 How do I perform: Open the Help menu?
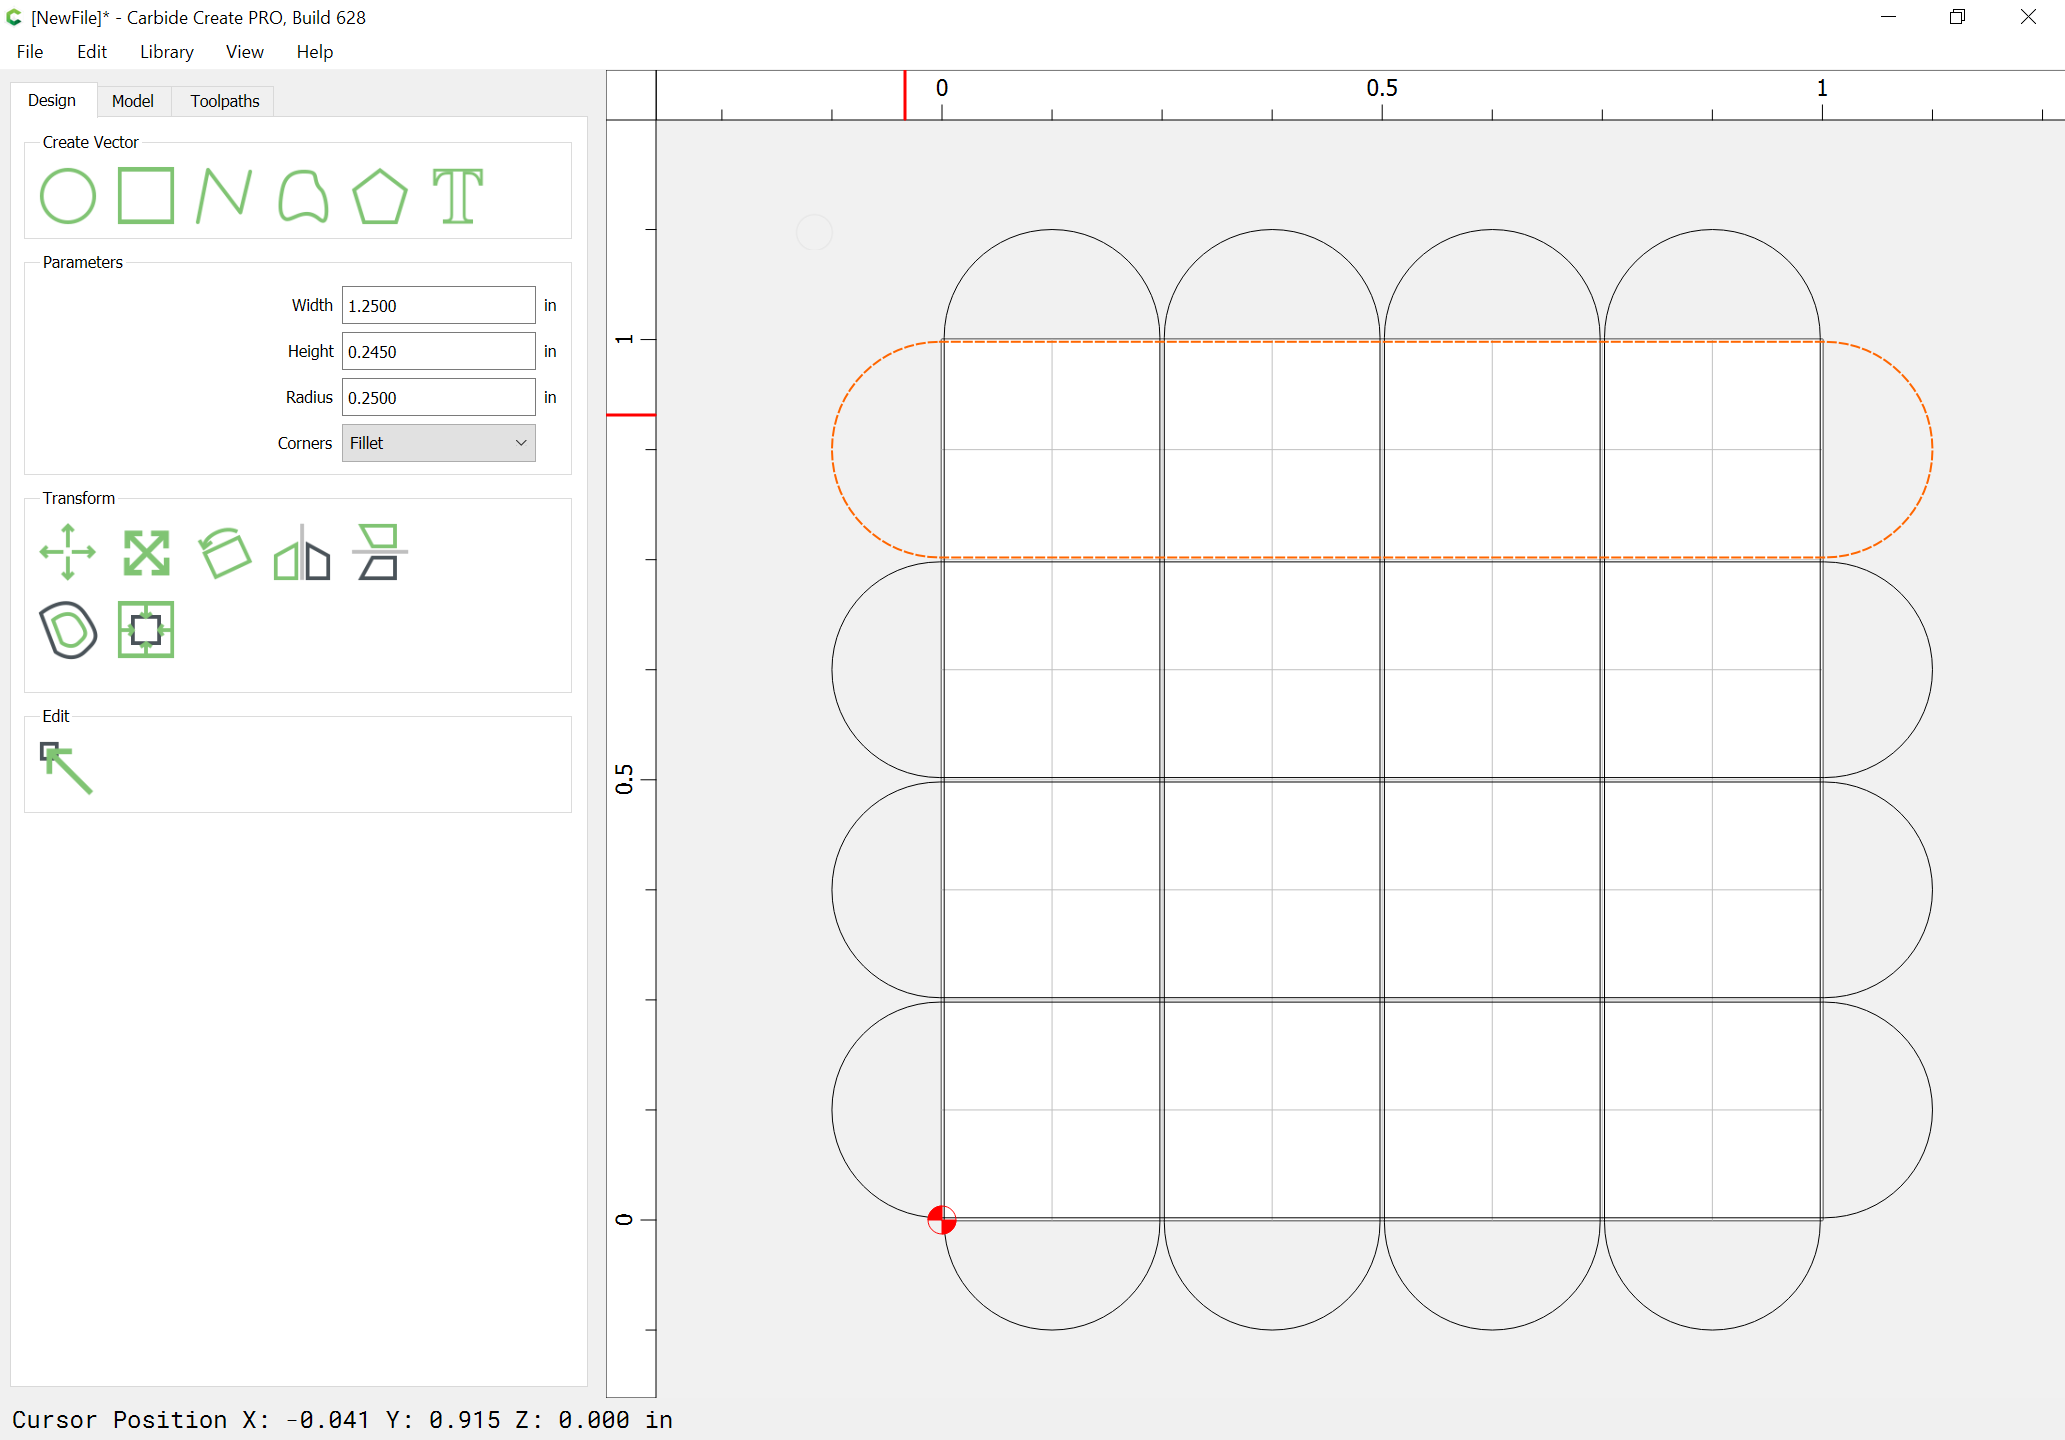click(x=315, y=52)
